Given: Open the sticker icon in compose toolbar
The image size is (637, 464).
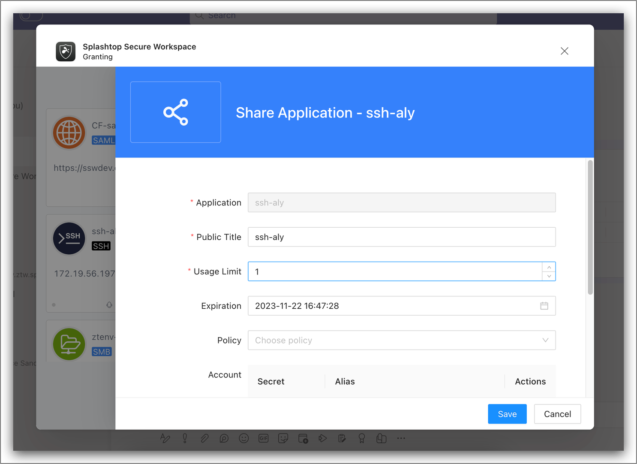Looking at the screenshot, I should [283, 438].
